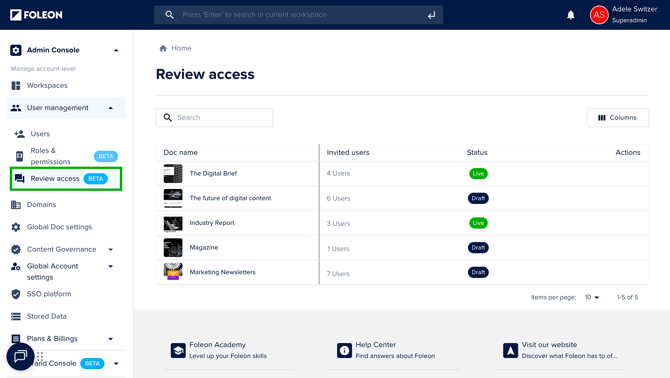670x378 pixels.
Task: Open the items per page dropdown
Action: (592, 297)
